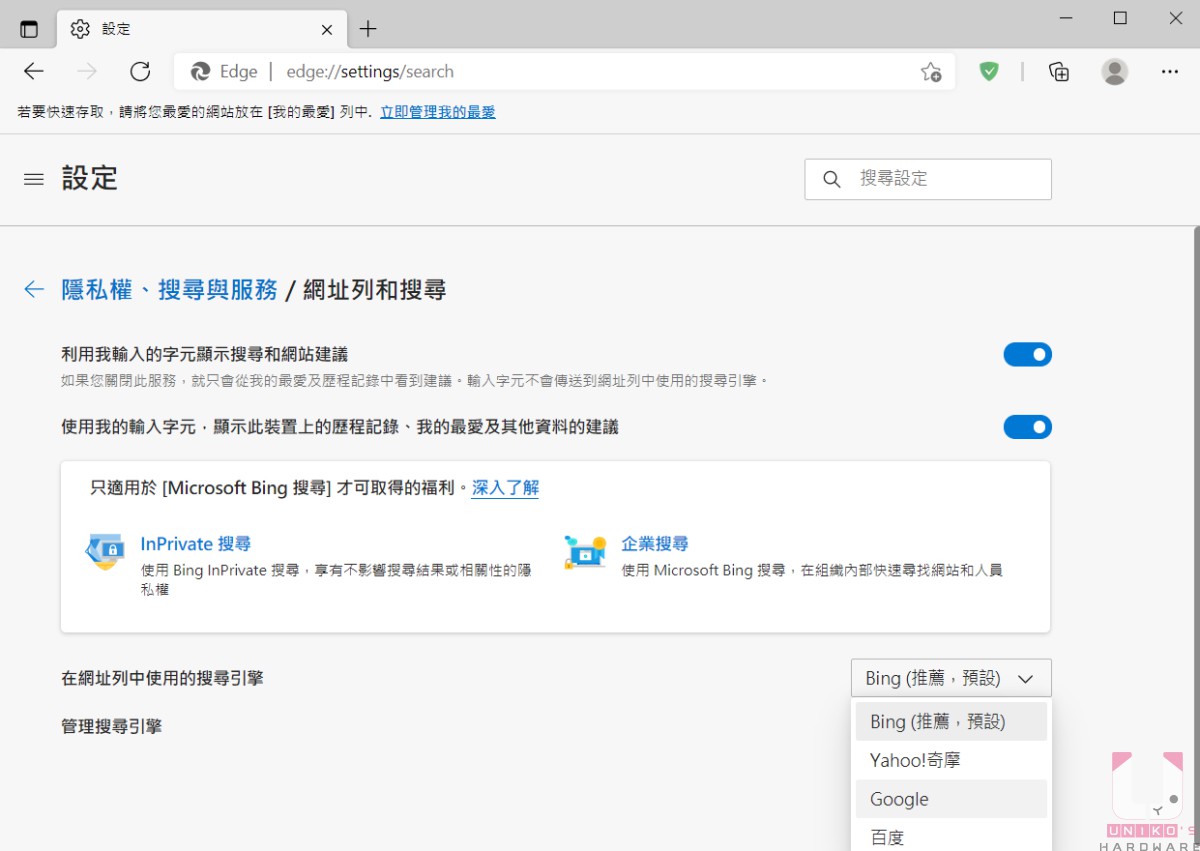Focus the 搜尋設定 search field

click(x=928, y=179)
